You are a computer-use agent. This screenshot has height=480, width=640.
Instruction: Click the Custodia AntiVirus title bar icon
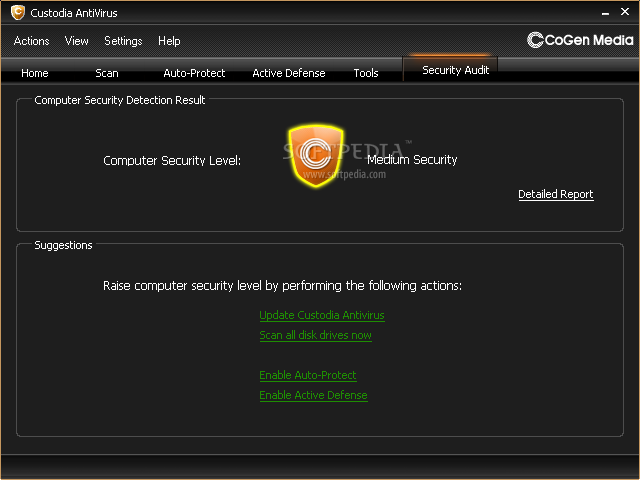[x=17, y=13]
